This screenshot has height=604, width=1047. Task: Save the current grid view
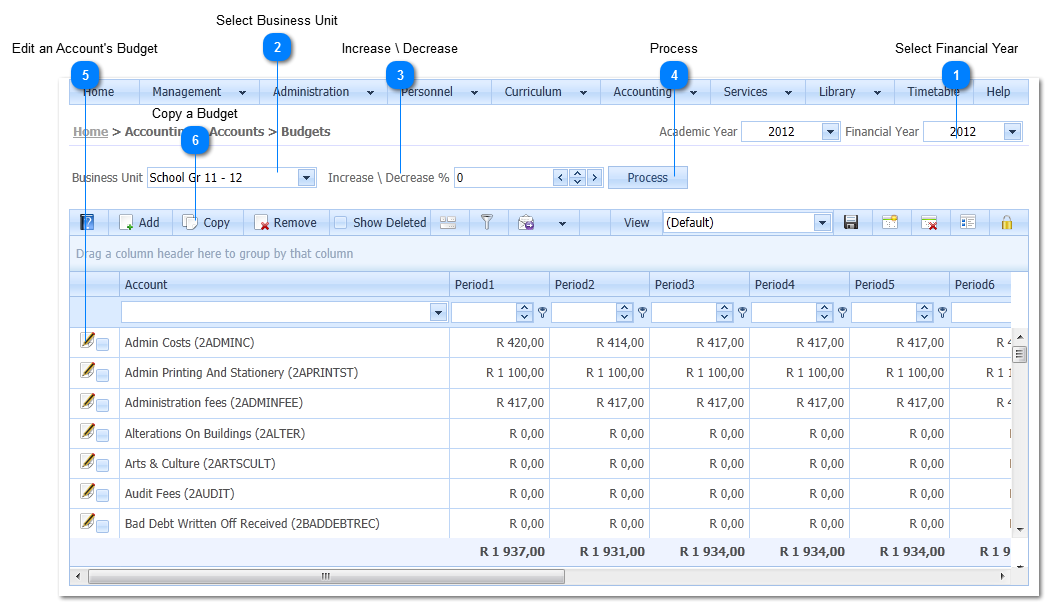tap(851, 223)
